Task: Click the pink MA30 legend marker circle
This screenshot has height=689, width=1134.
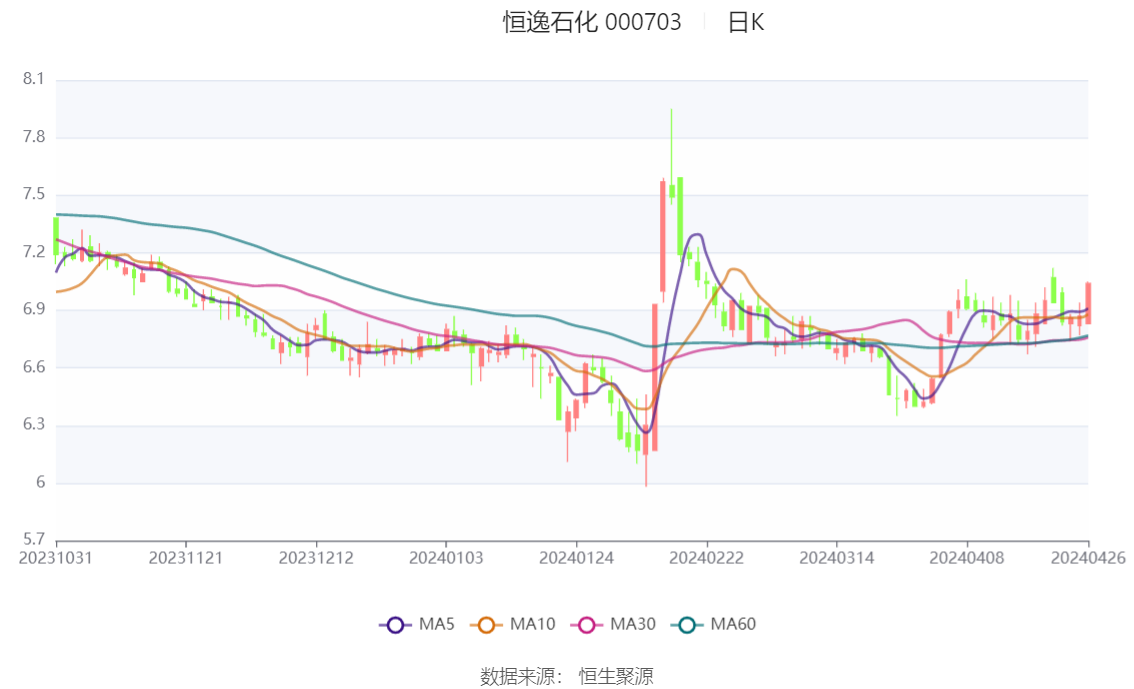Action: (587, 625)
